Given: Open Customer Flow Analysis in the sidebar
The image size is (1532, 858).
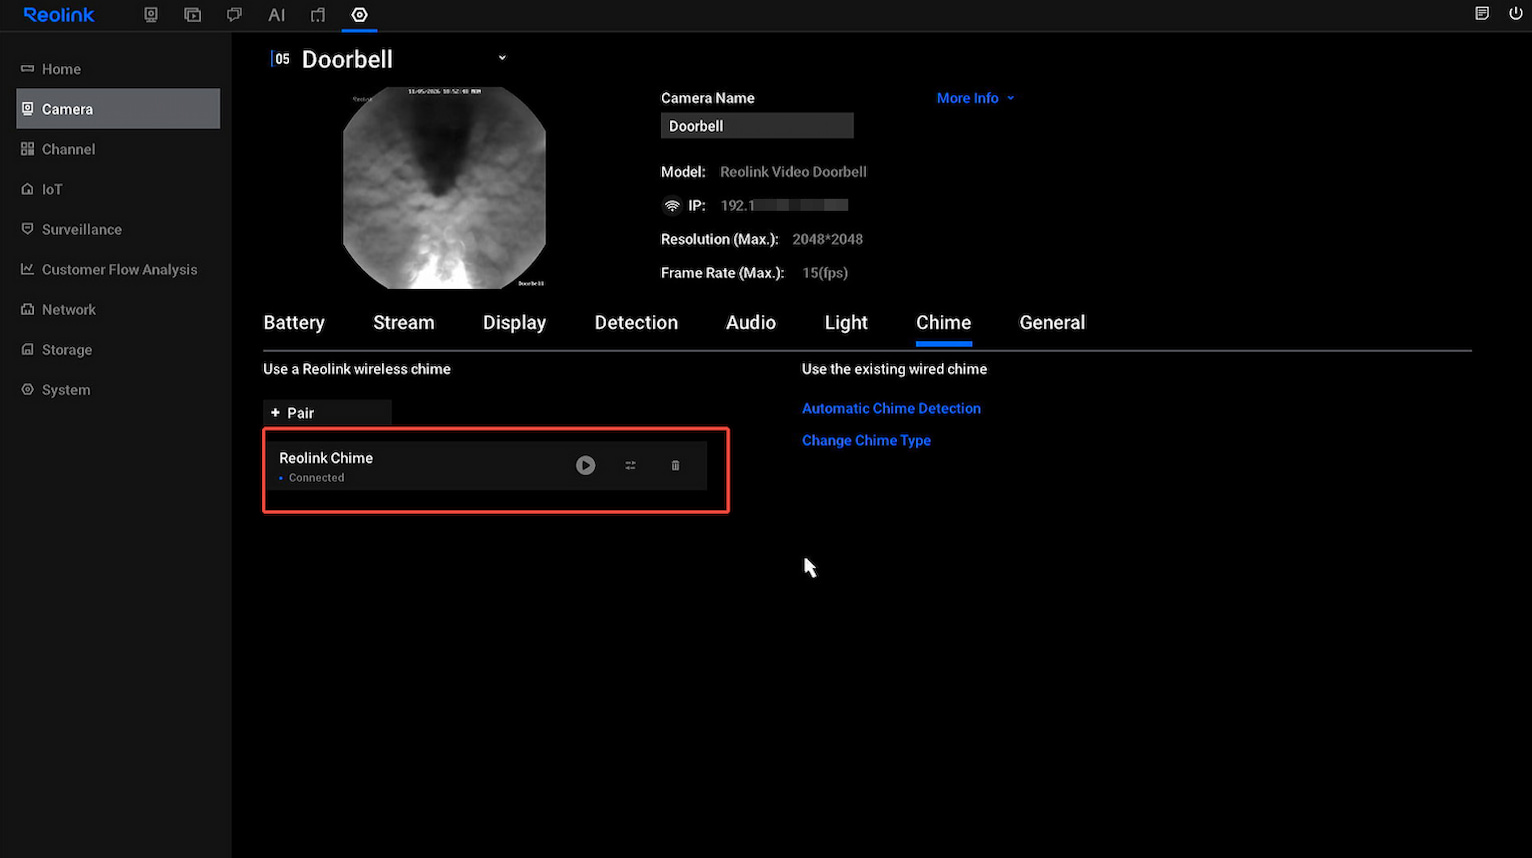Looking at the screenshot, I should [118, 269].
